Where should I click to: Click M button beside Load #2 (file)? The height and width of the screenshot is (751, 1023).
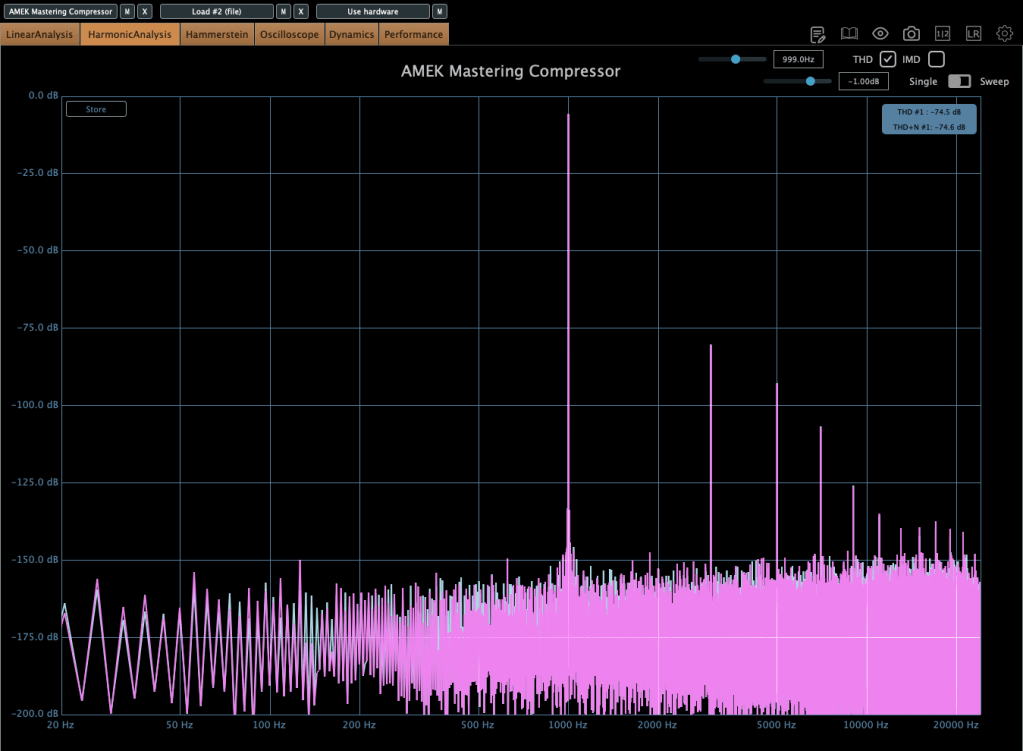283,12
